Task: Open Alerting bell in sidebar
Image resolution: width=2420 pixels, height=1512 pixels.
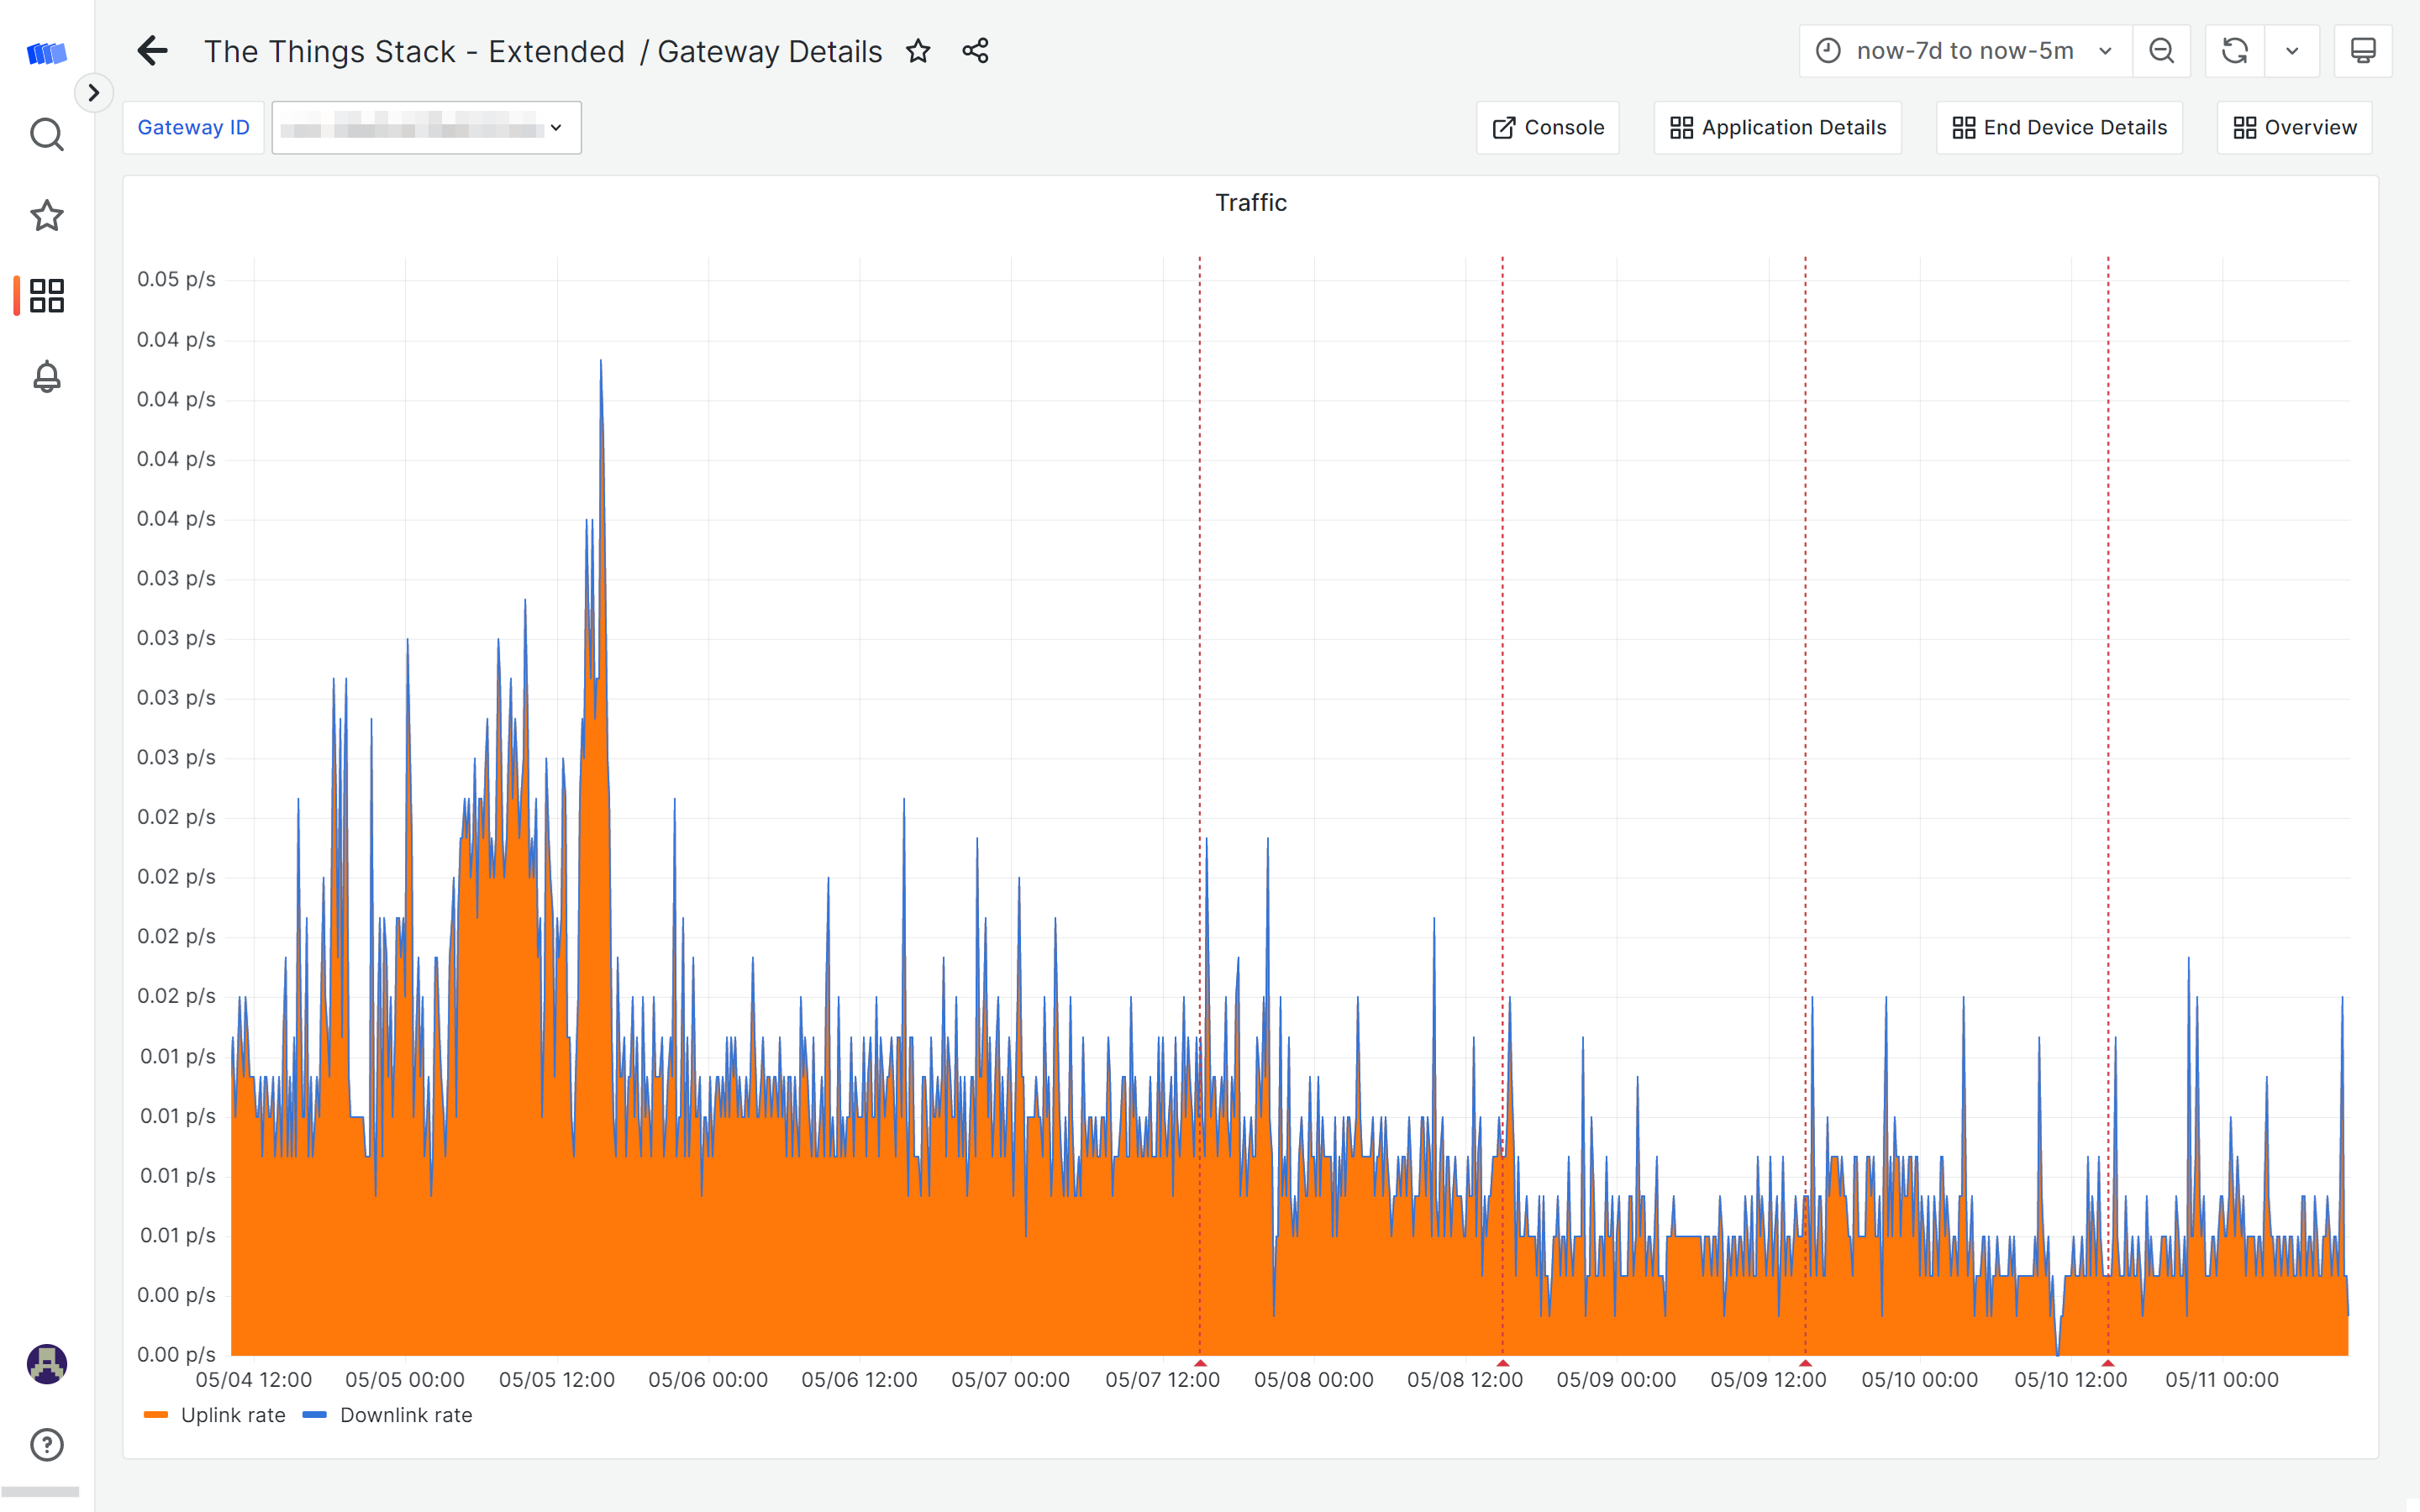Action: point(47,377)
